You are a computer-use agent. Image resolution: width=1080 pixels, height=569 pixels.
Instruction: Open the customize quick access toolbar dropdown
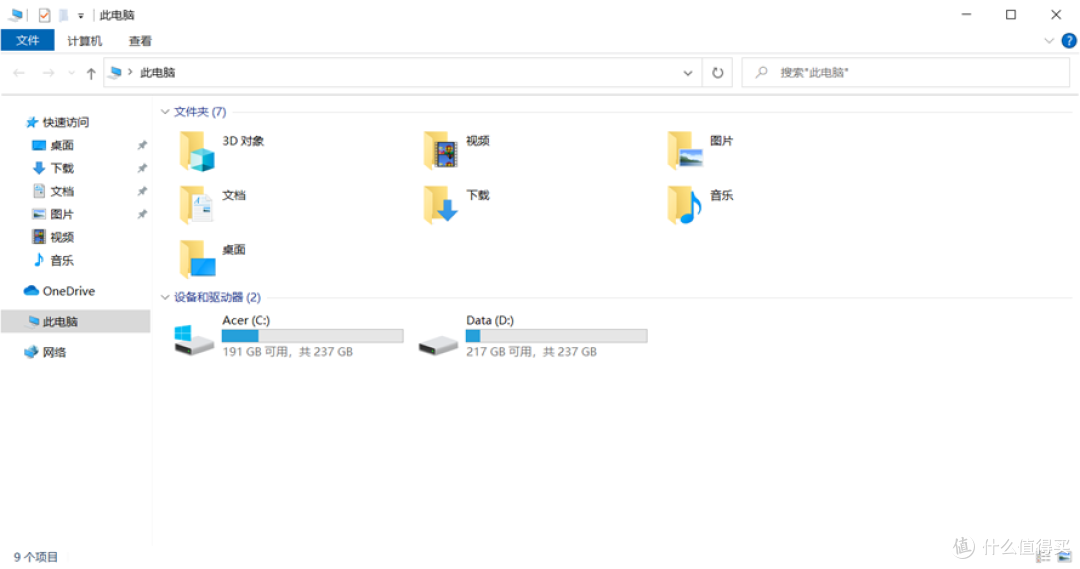pyautogui.click(x=81, y=15)
